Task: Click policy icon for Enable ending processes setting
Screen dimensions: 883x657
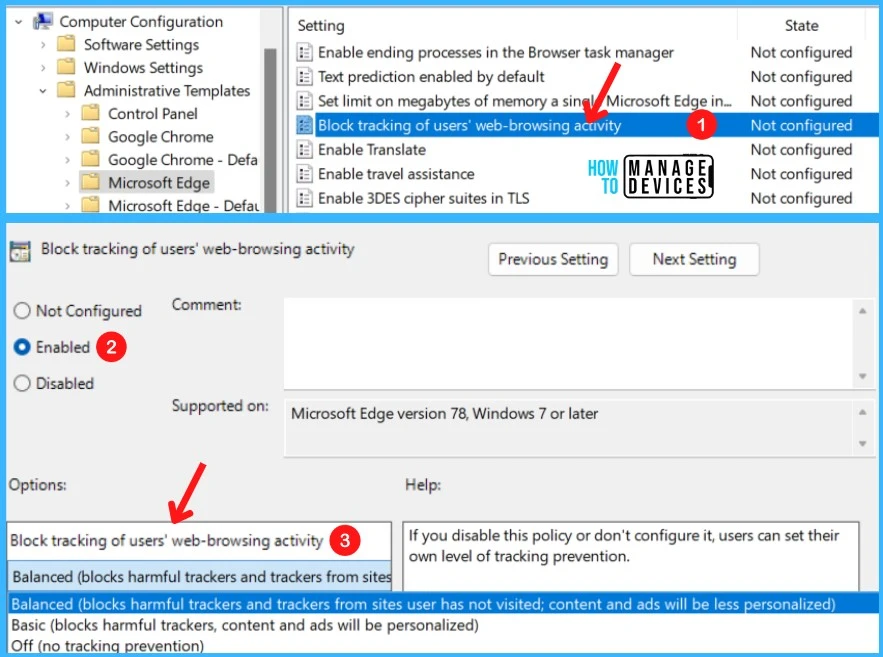Action: 305,52
